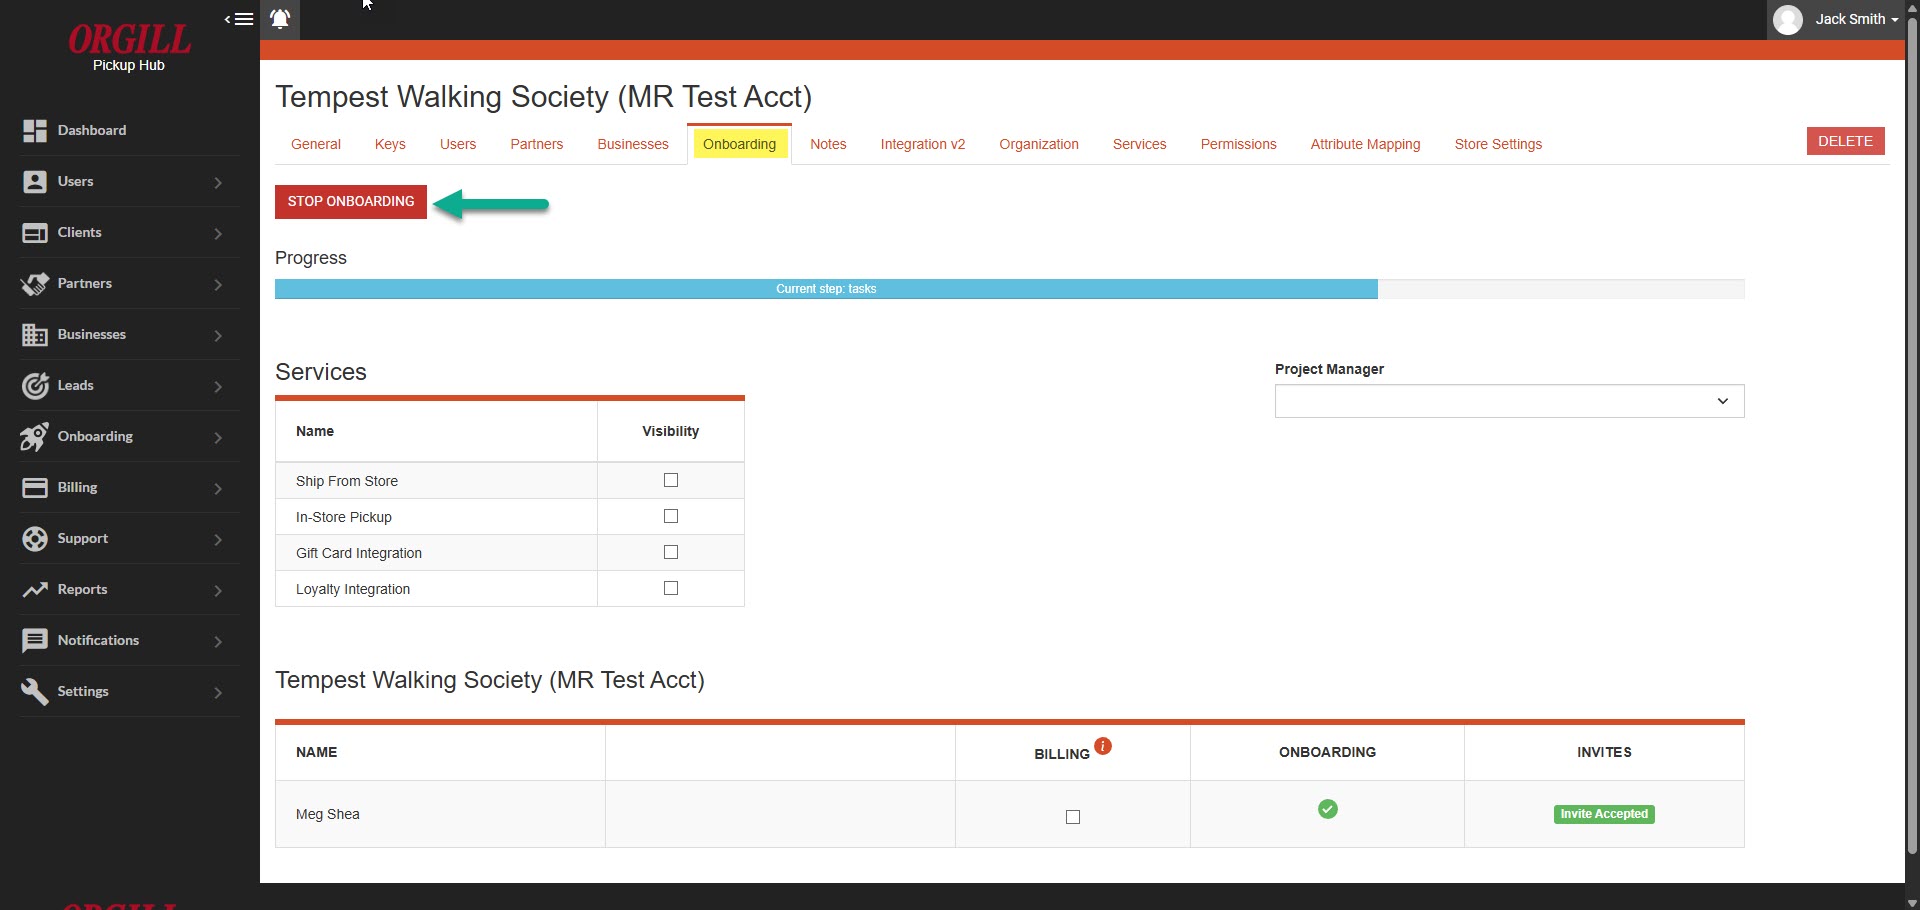Expand the Reports sidebar chevron

(218, 591)
